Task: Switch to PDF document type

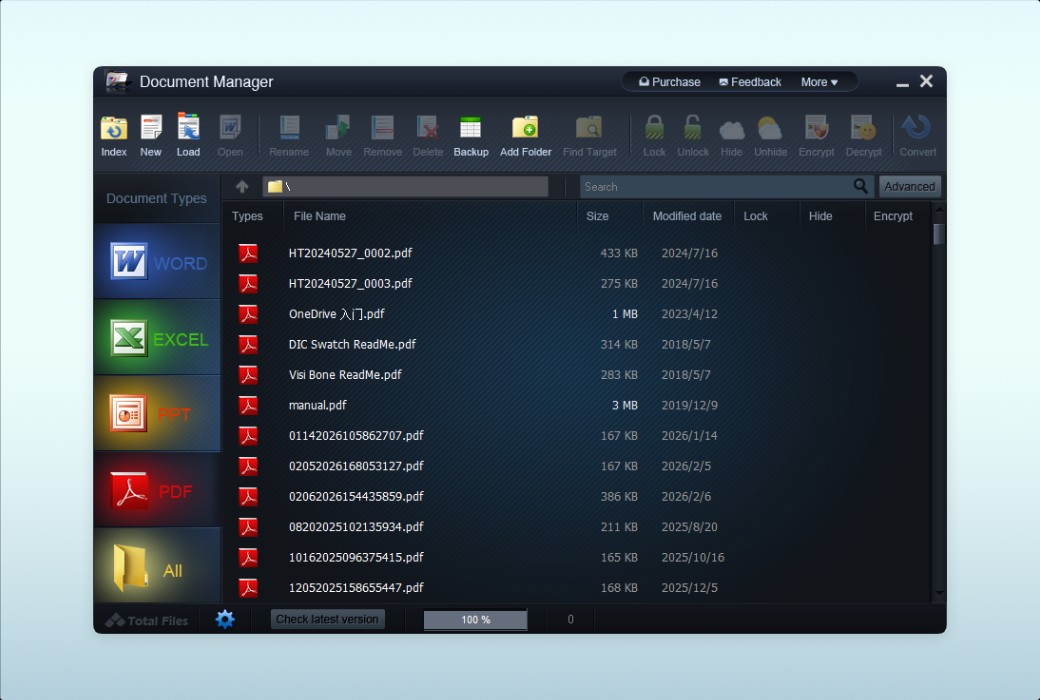Action: (x=157, y=490)
